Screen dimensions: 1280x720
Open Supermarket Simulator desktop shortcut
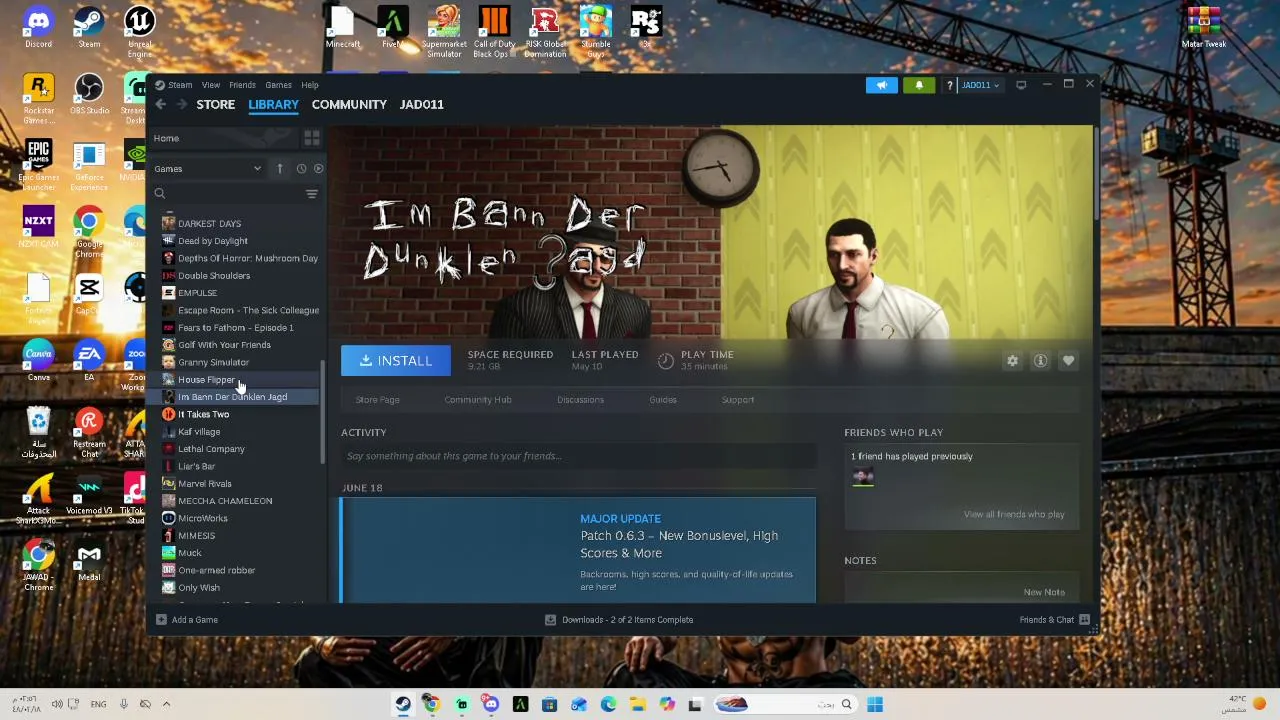pos(444,30)
